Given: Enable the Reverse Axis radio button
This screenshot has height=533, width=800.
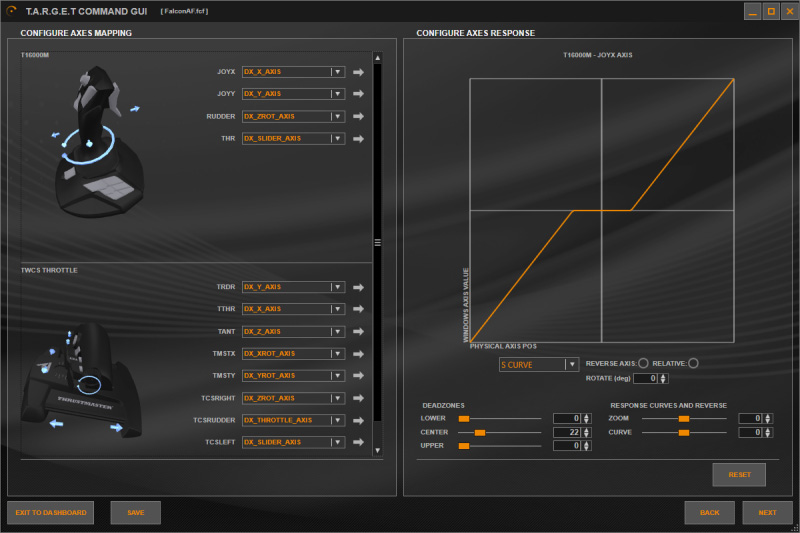Looking at the screenshot, I should coord(643,363).
